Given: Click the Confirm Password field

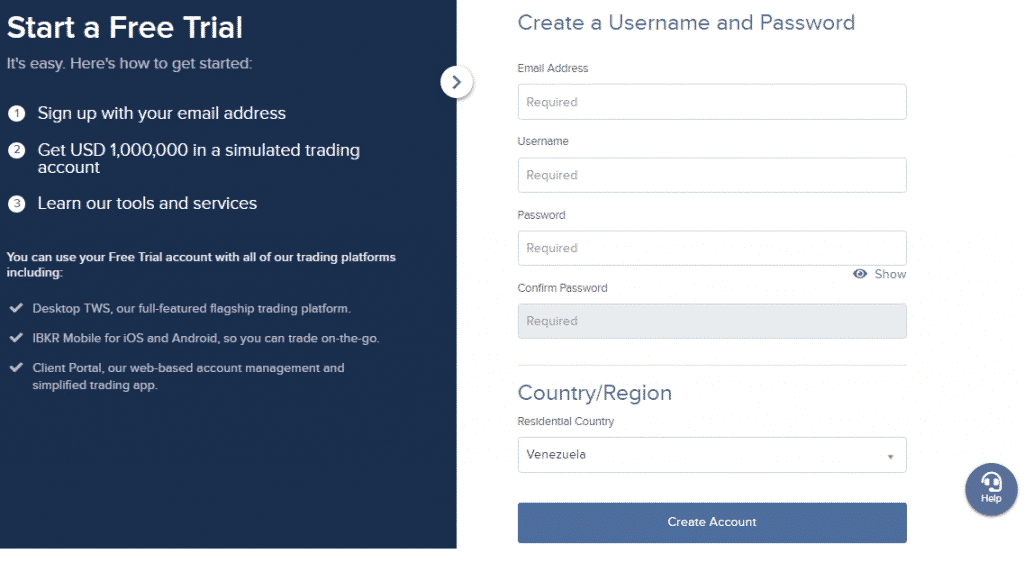Looking at the screenshot, I should 712,321.
